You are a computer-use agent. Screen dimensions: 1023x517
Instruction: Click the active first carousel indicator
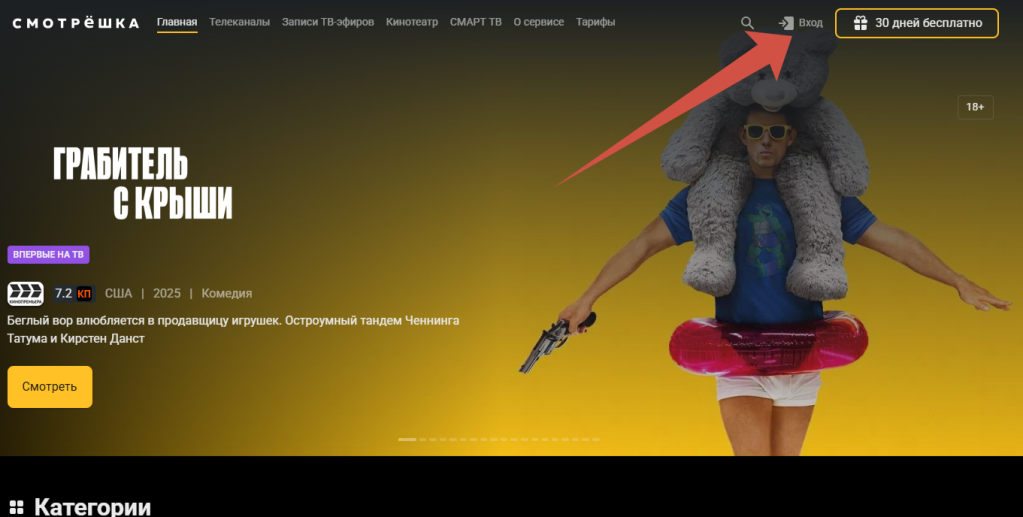407,439
